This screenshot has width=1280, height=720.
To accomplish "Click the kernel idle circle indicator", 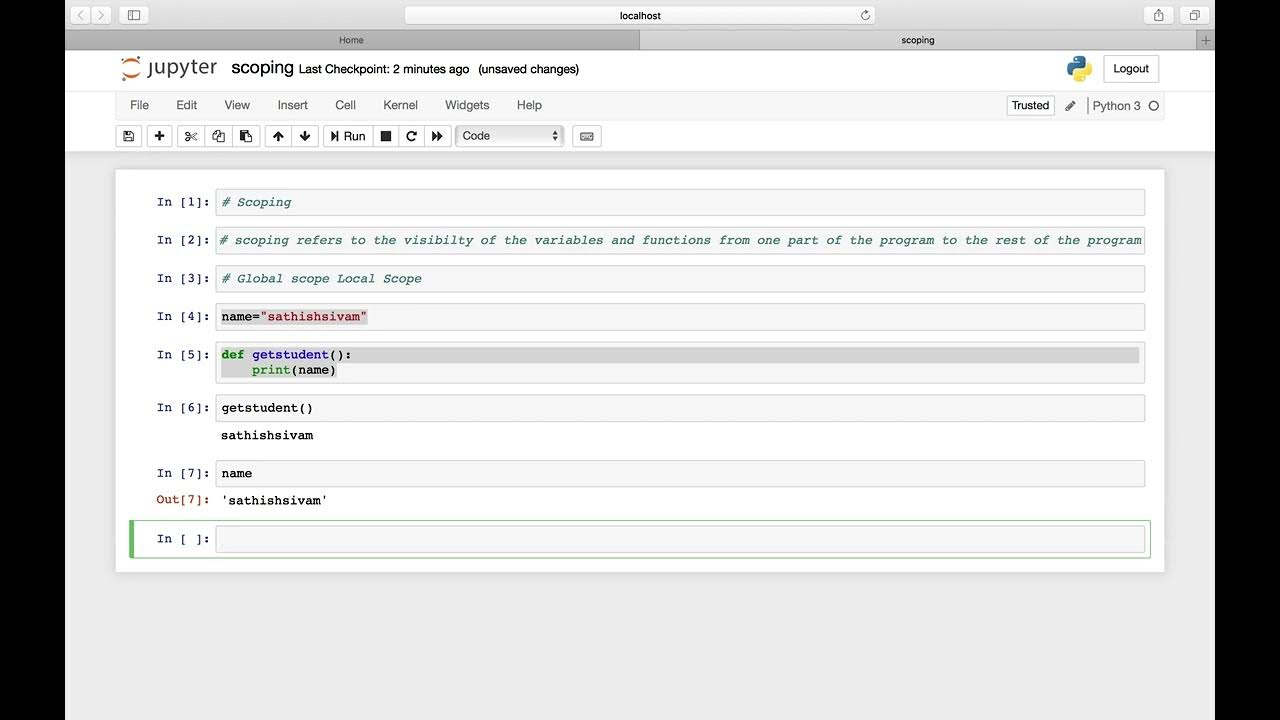I will [1153, 106].
